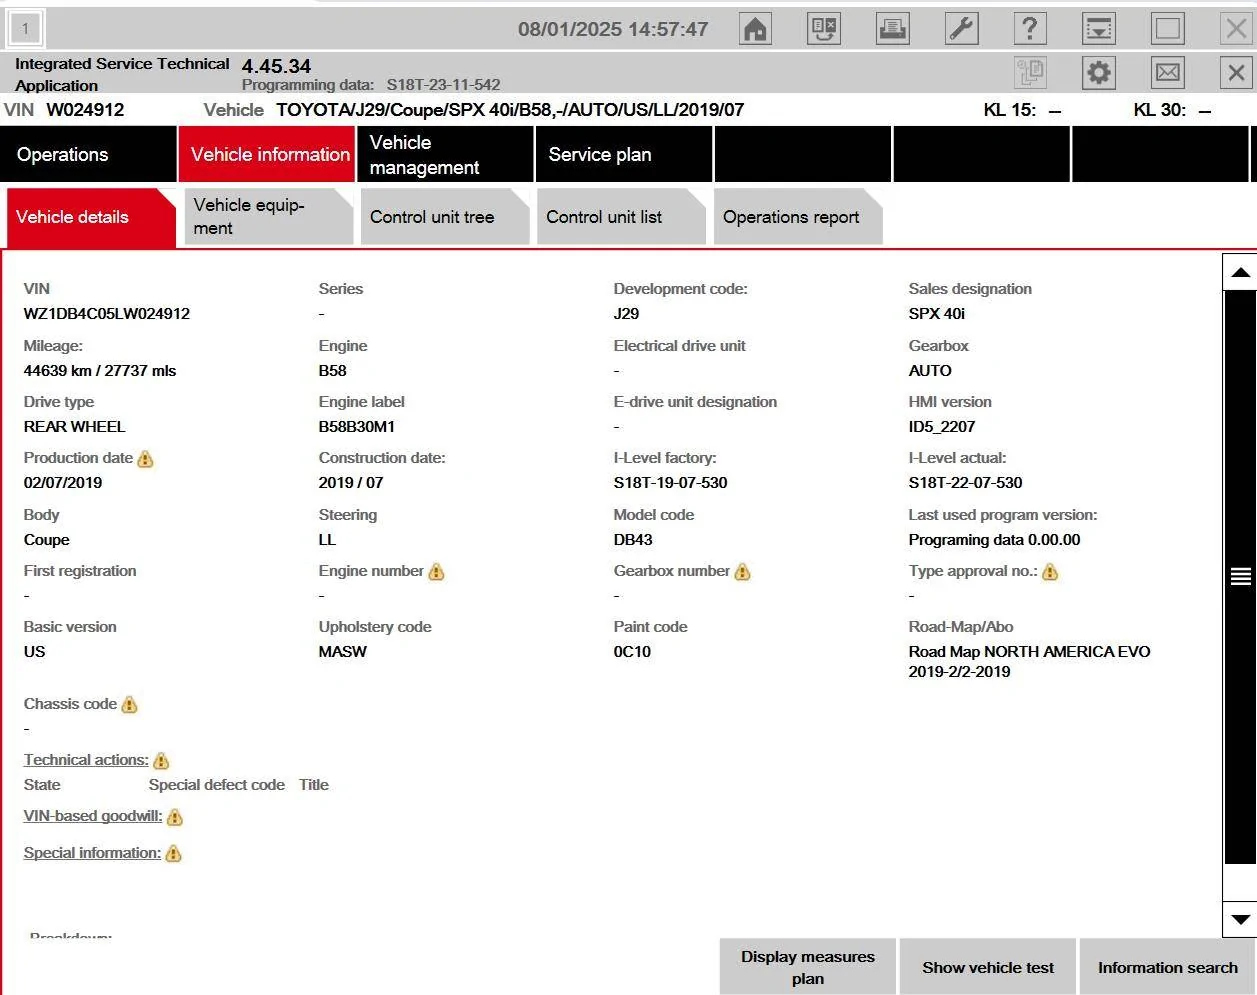The height and width of the screenshot is (995, 1257).
Task: Open the Operations menu tab
Action: coord(88,154)
